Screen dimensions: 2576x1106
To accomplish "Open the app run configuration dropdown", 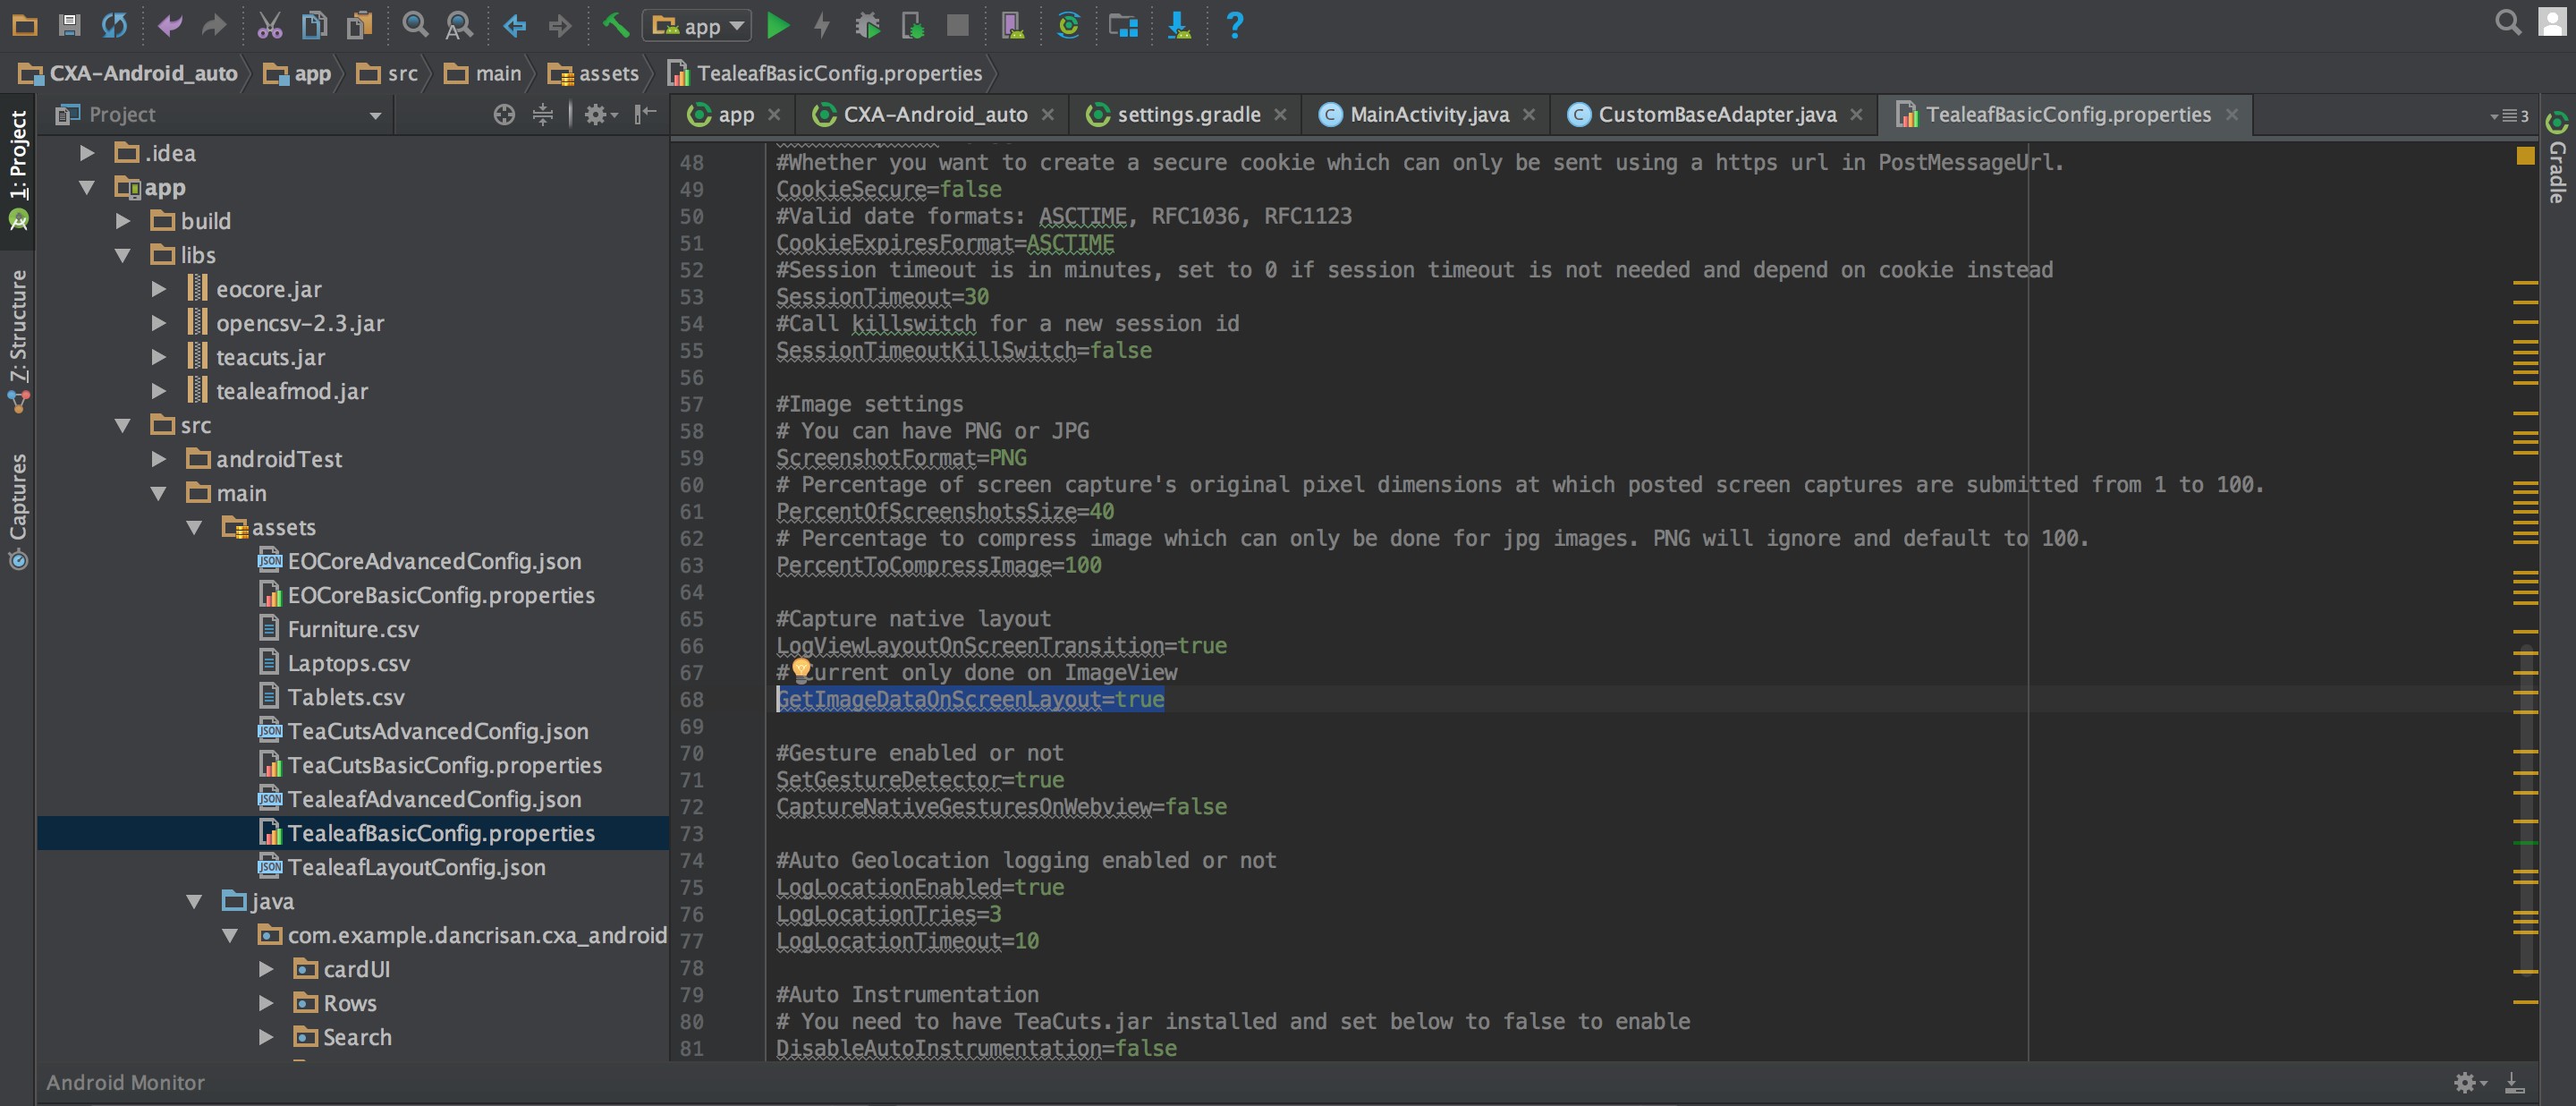I will [699, 25].
